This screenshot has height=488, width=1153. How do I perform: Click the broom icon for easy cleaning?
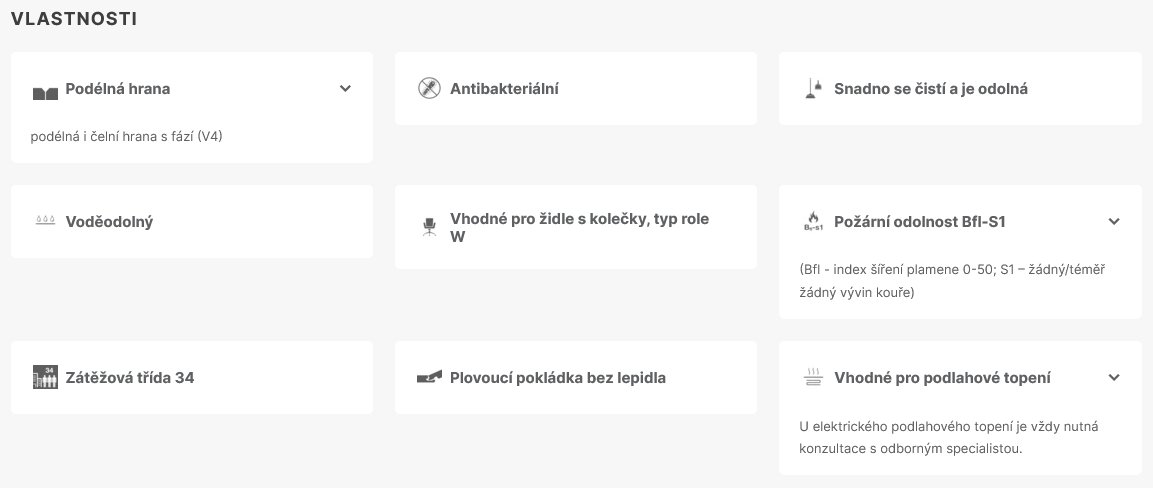coord(812,90)
